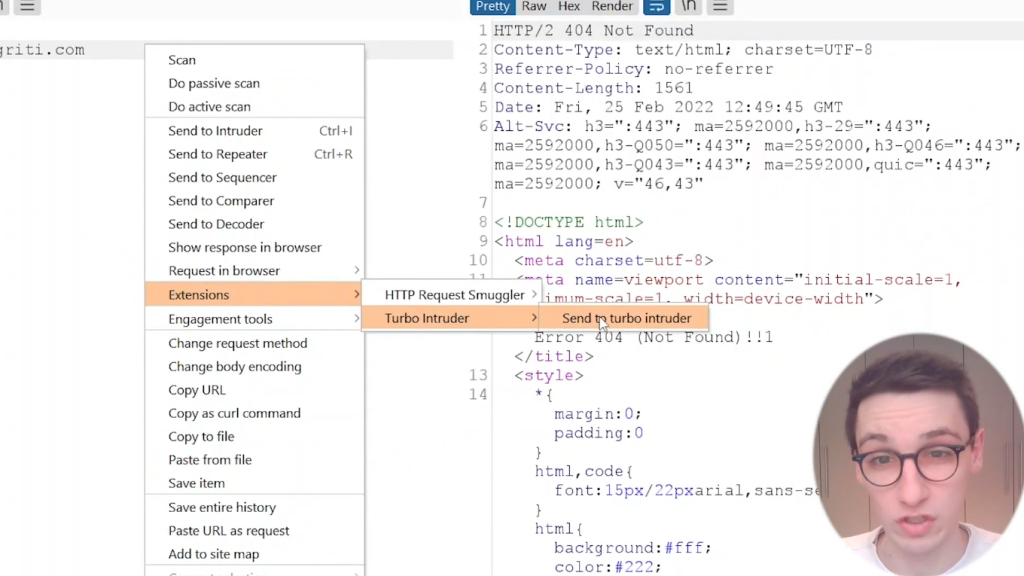The width and height of the screenshot is (1024, 576).
Task: Click the <!DOCTYPE html> line
Action: [569, 222]
